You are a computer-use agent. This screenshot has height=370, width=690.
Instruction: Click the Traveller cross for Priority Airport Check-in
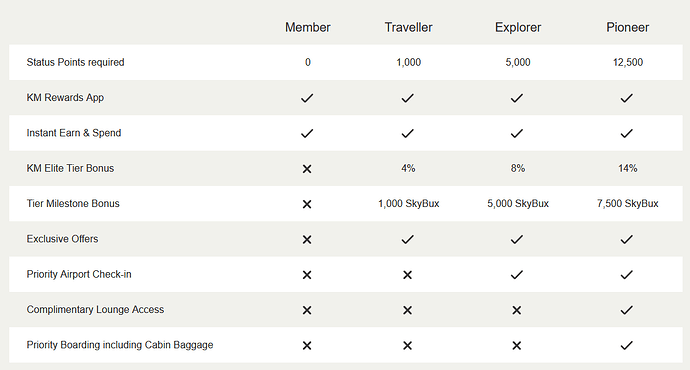pyautogui.click(x=407, y=275)
